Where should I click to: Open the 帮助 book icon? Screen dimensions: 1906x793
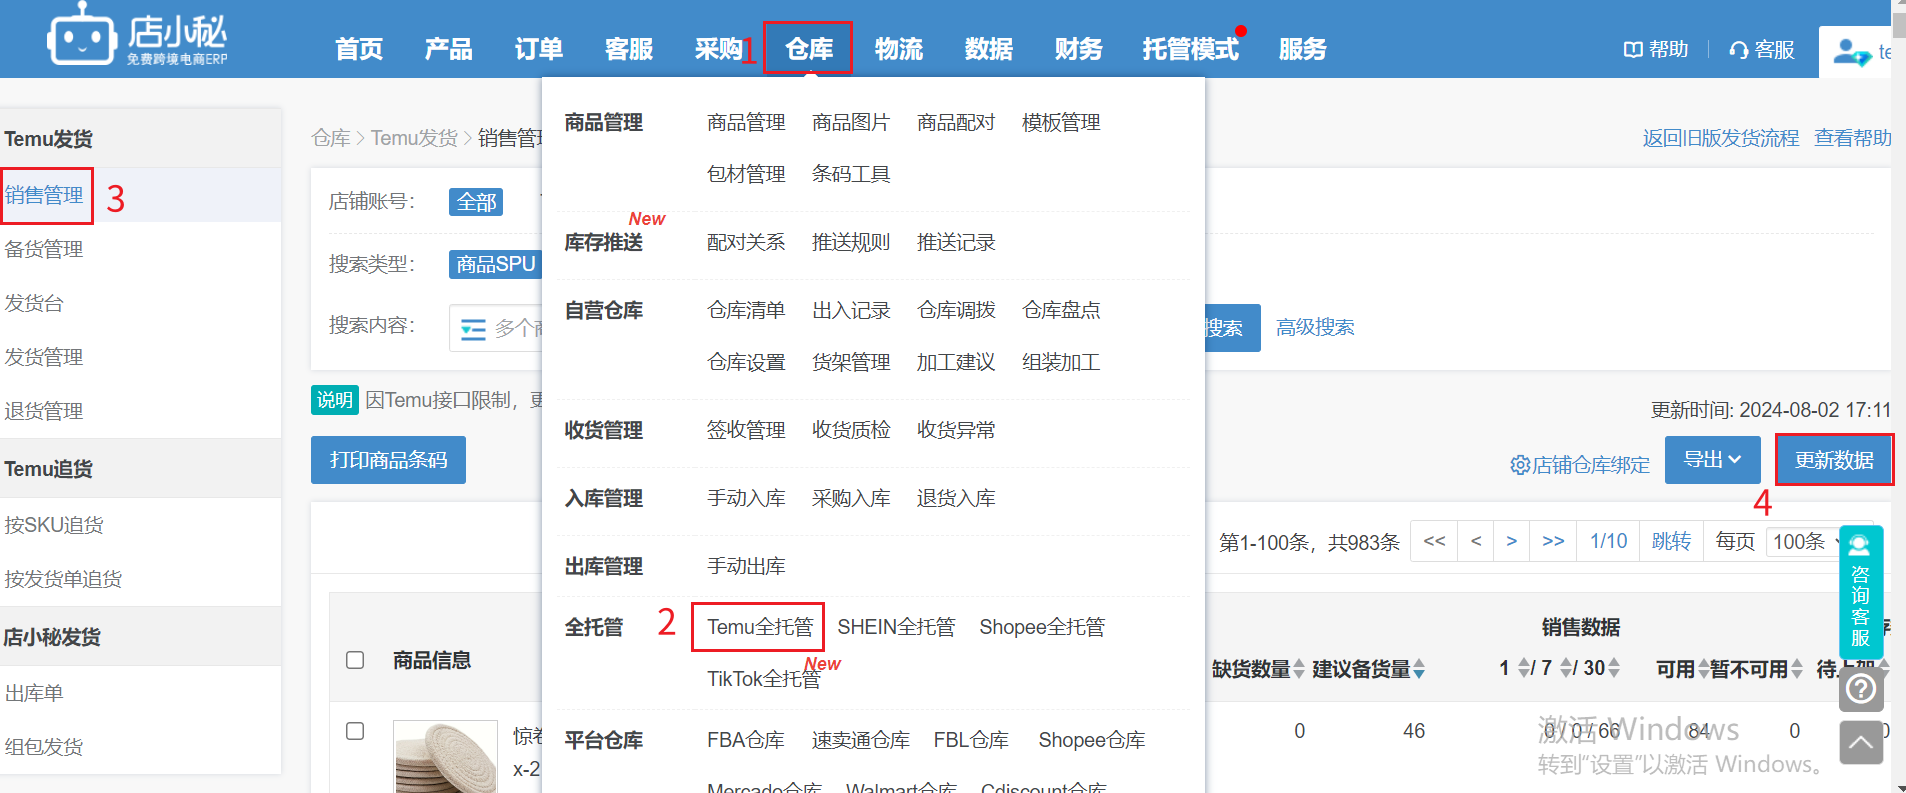[1633, 49]
